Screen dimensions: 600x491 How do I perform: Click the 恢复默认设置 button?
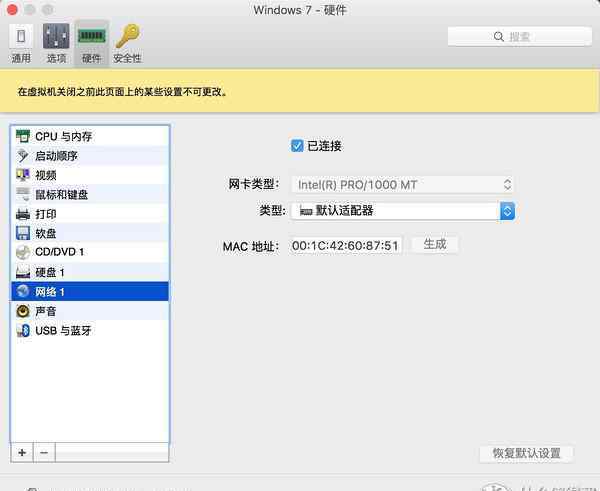coord(526,453)
